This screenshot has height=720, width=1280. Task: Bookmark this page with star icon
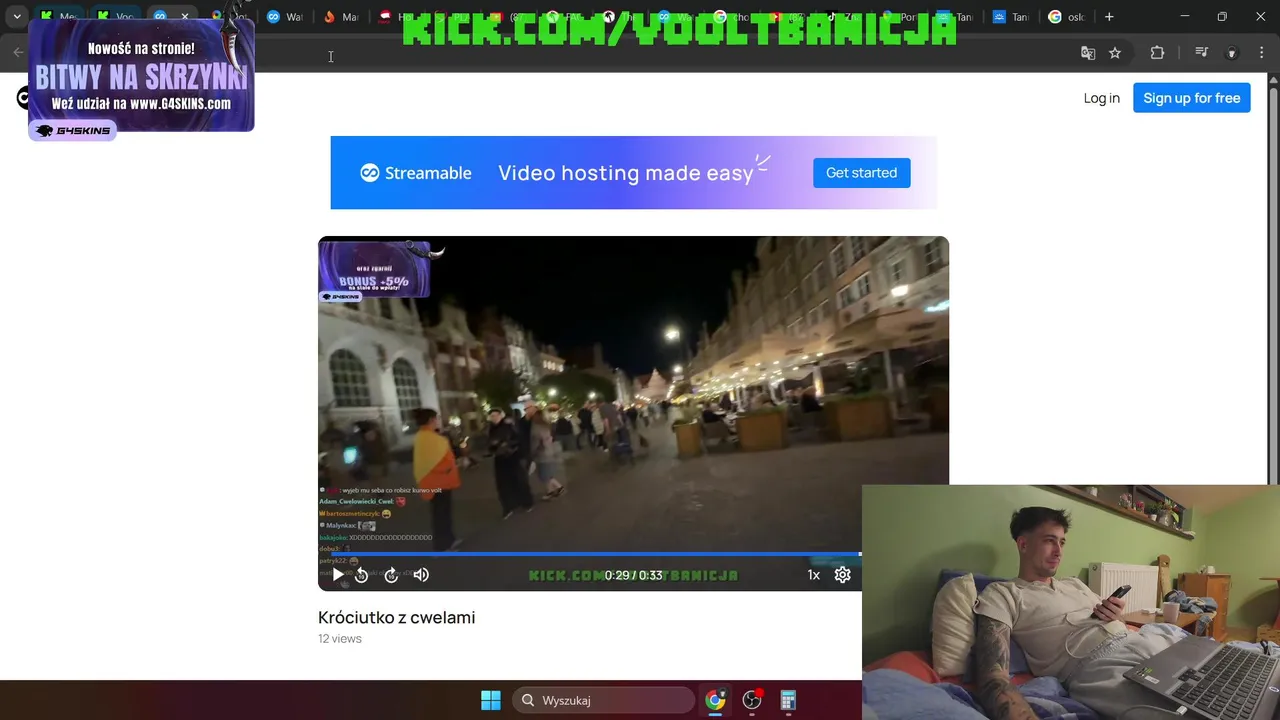coord(1115,53)
